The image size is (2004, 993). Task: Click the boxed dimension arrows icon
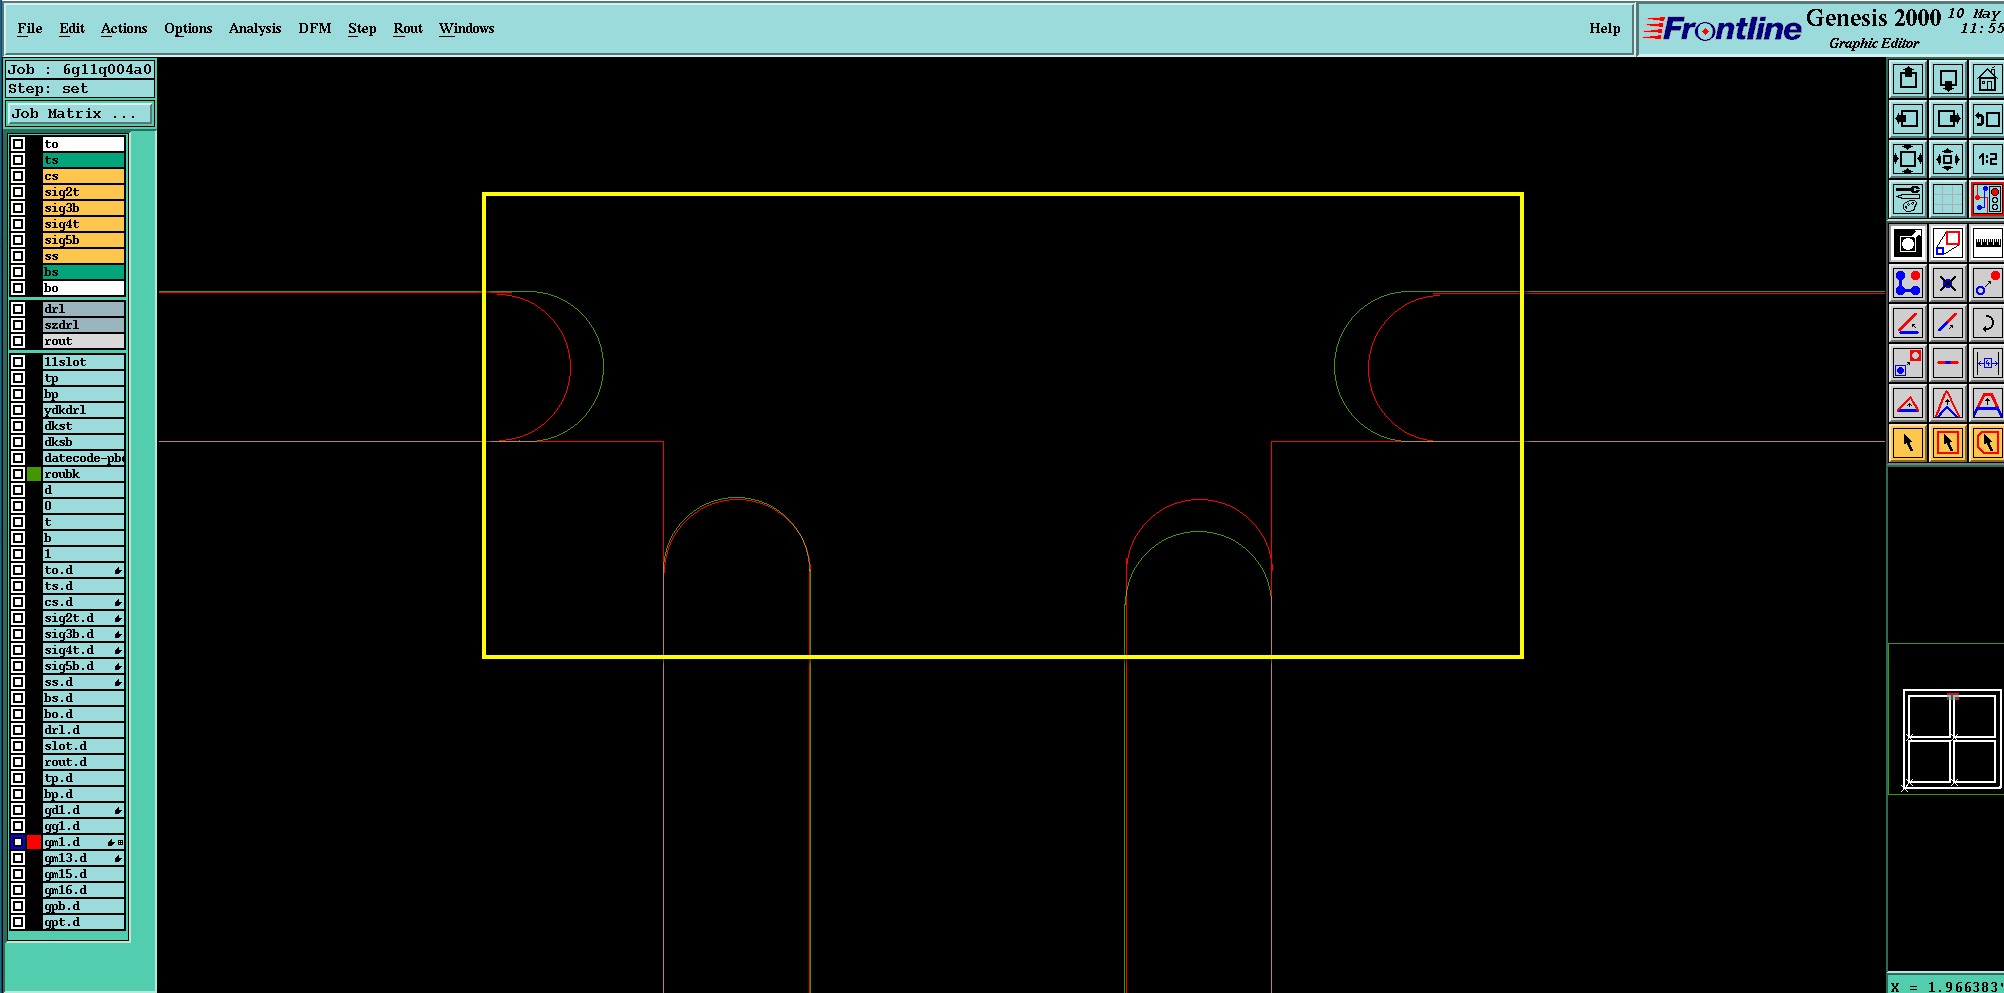tap(1986, 363)
